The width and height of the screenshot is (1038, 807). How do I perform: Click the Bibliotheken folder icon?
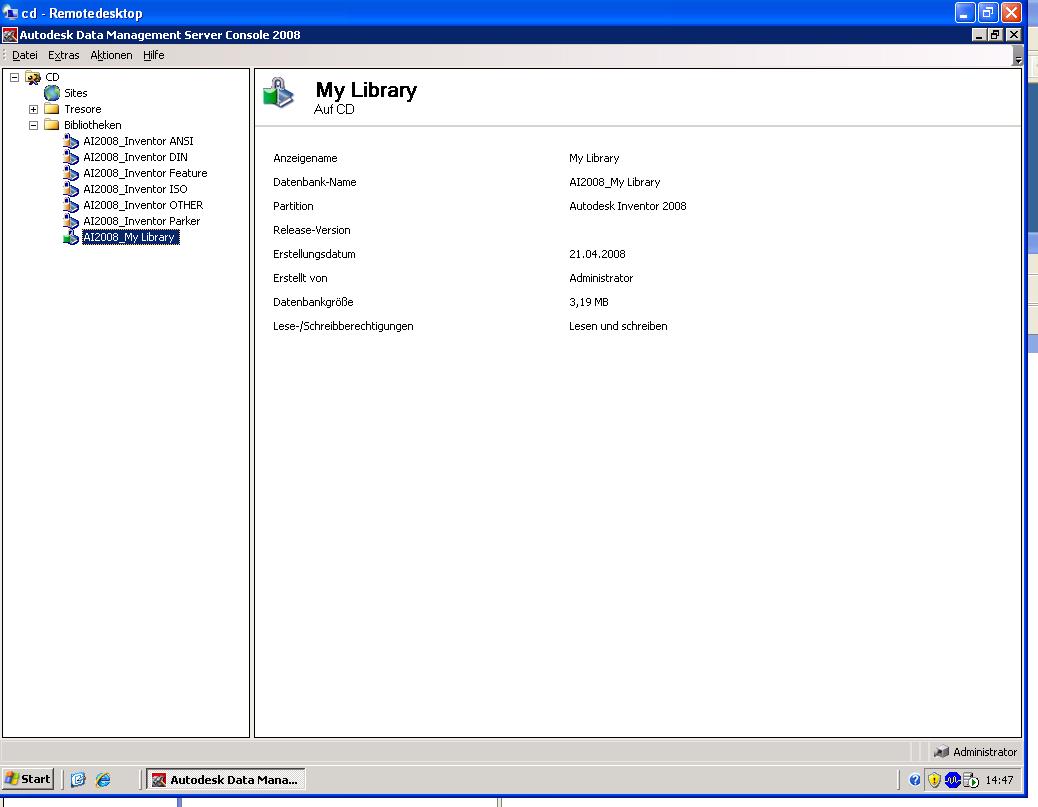(x=52, y=125)
